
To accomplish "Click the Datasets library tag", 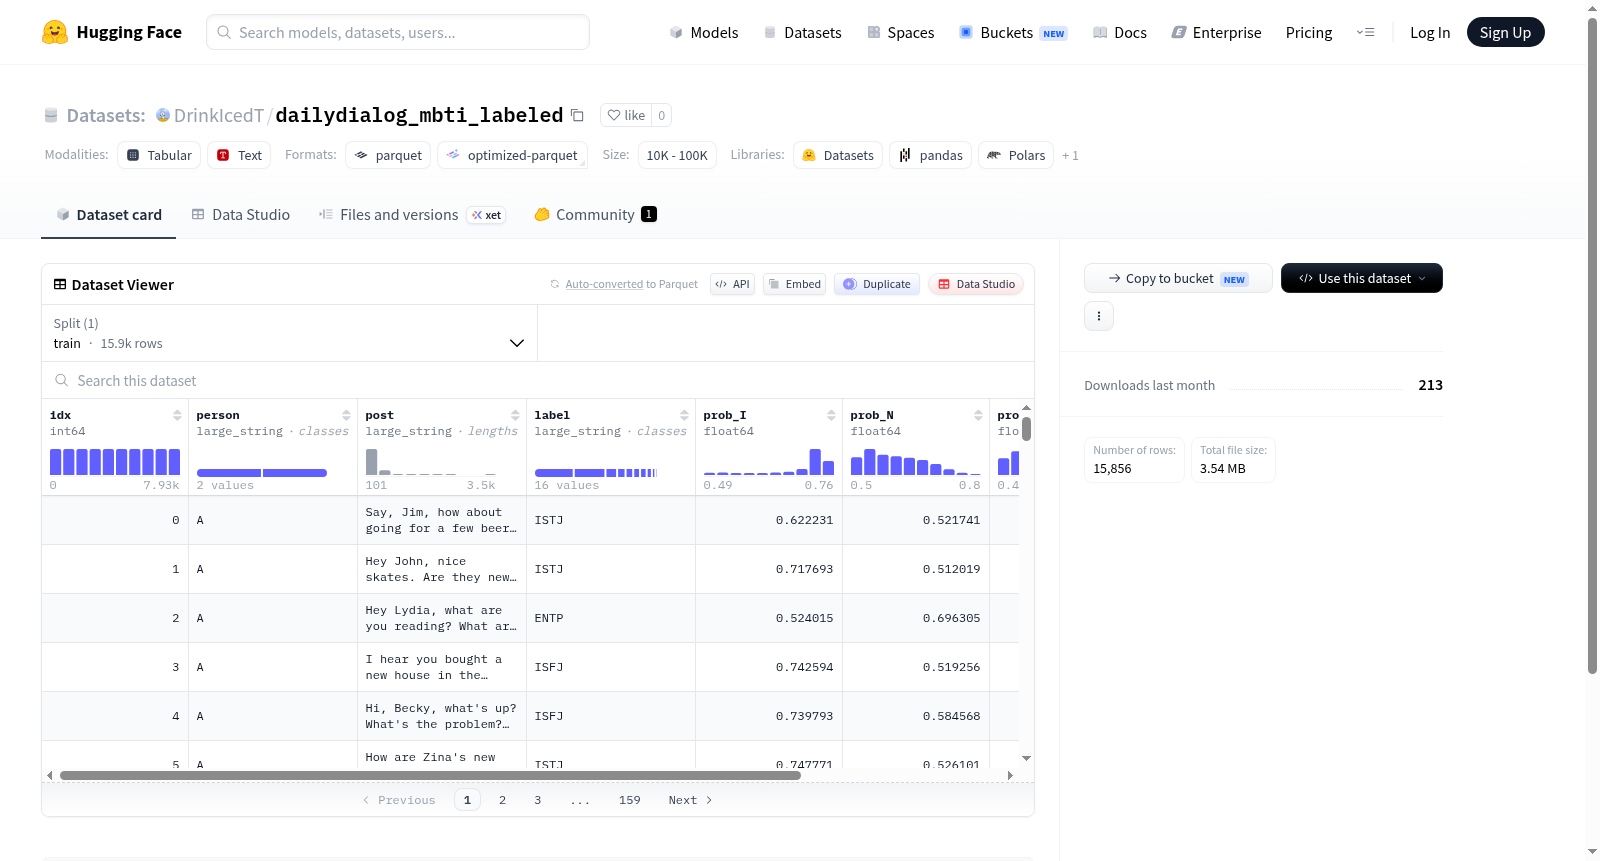I will pos(838,155).
